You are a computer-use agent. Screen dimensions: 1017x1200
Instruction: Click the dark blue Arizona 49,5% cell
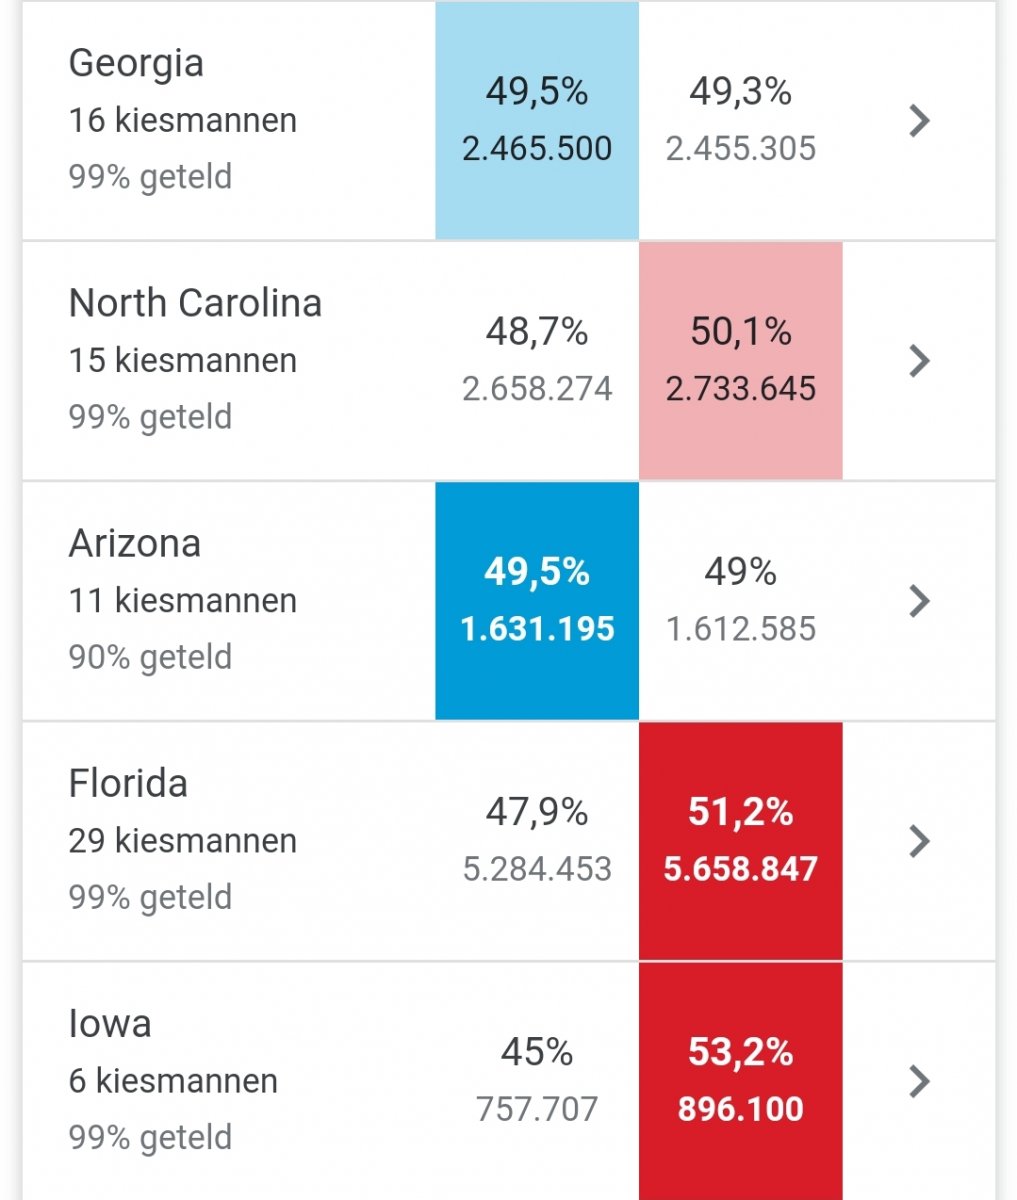(x=537, y=600)
